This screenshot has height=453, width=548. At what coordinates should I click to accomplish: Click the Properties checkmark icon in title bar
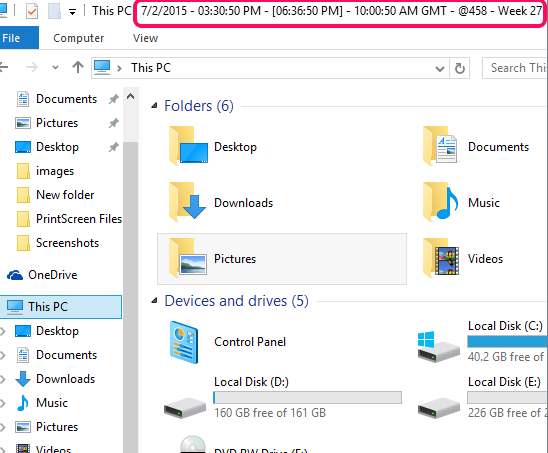tap(32, 11)
